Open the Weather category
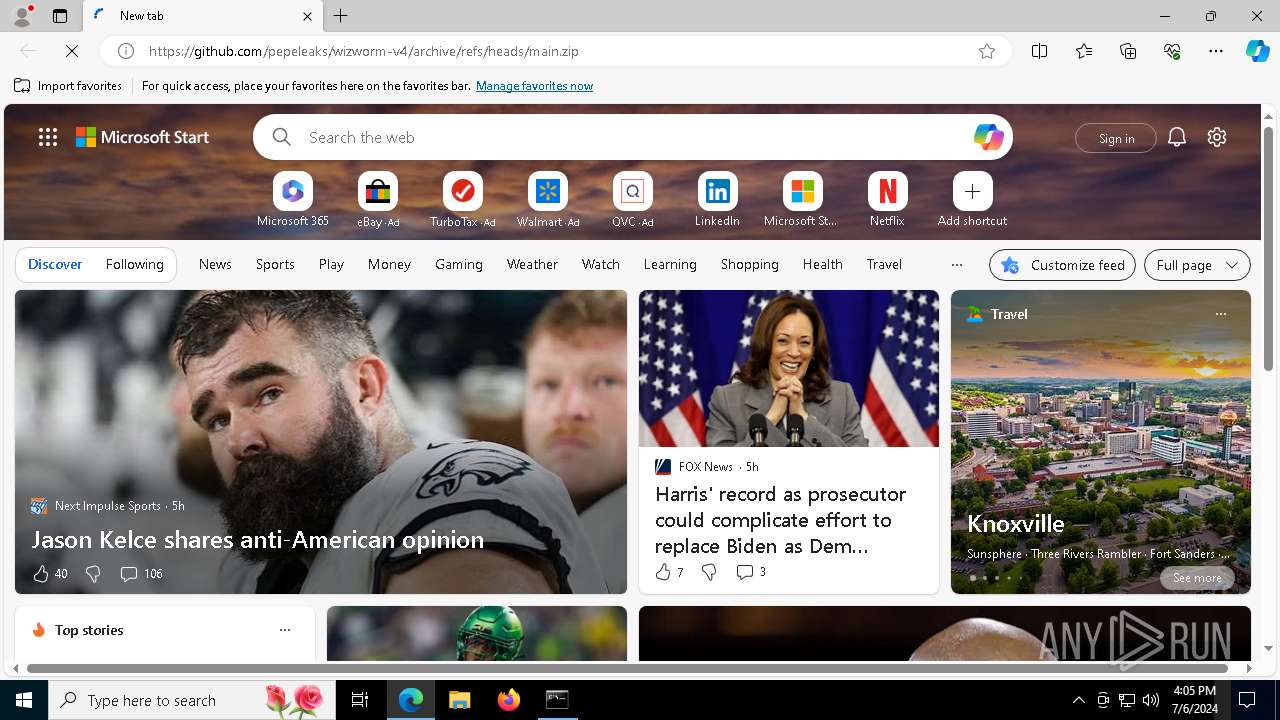 [x=532, y=264]
